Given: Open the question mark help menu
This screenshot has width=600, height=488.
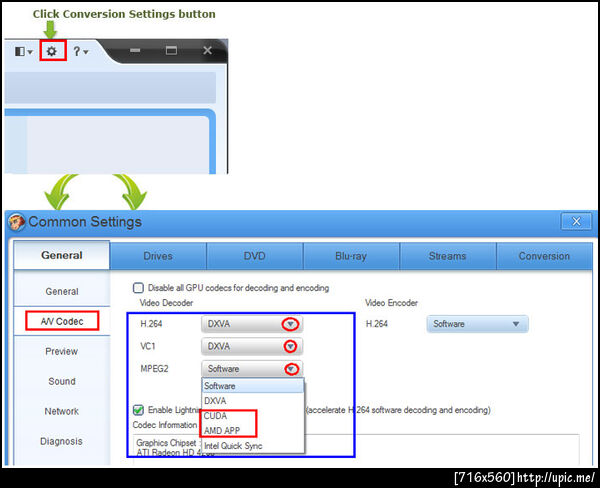Looking at the screenshot, I should pyautogui.click(x=80, y=51).
